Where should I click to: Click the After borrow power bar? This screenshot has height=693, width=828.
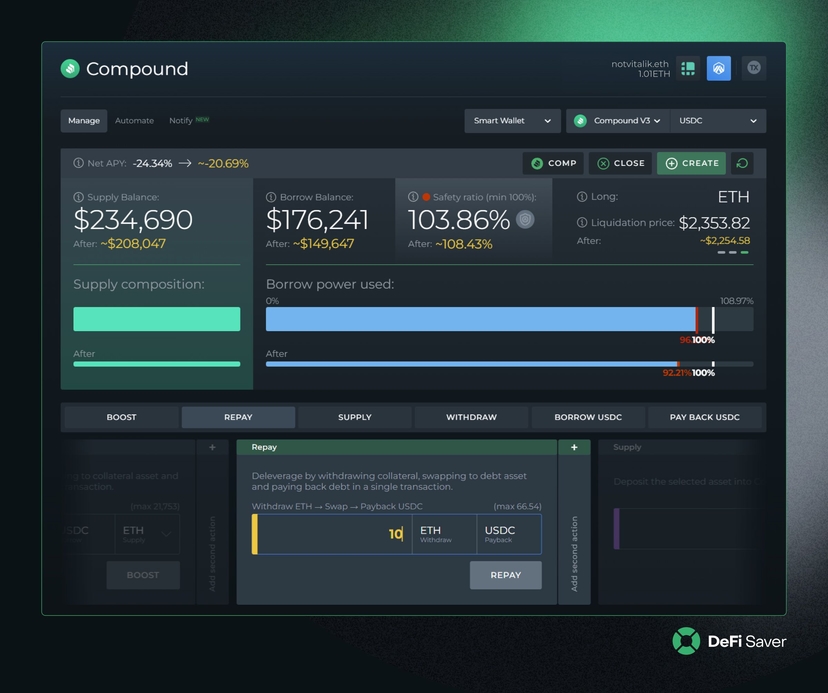[509, 364]
